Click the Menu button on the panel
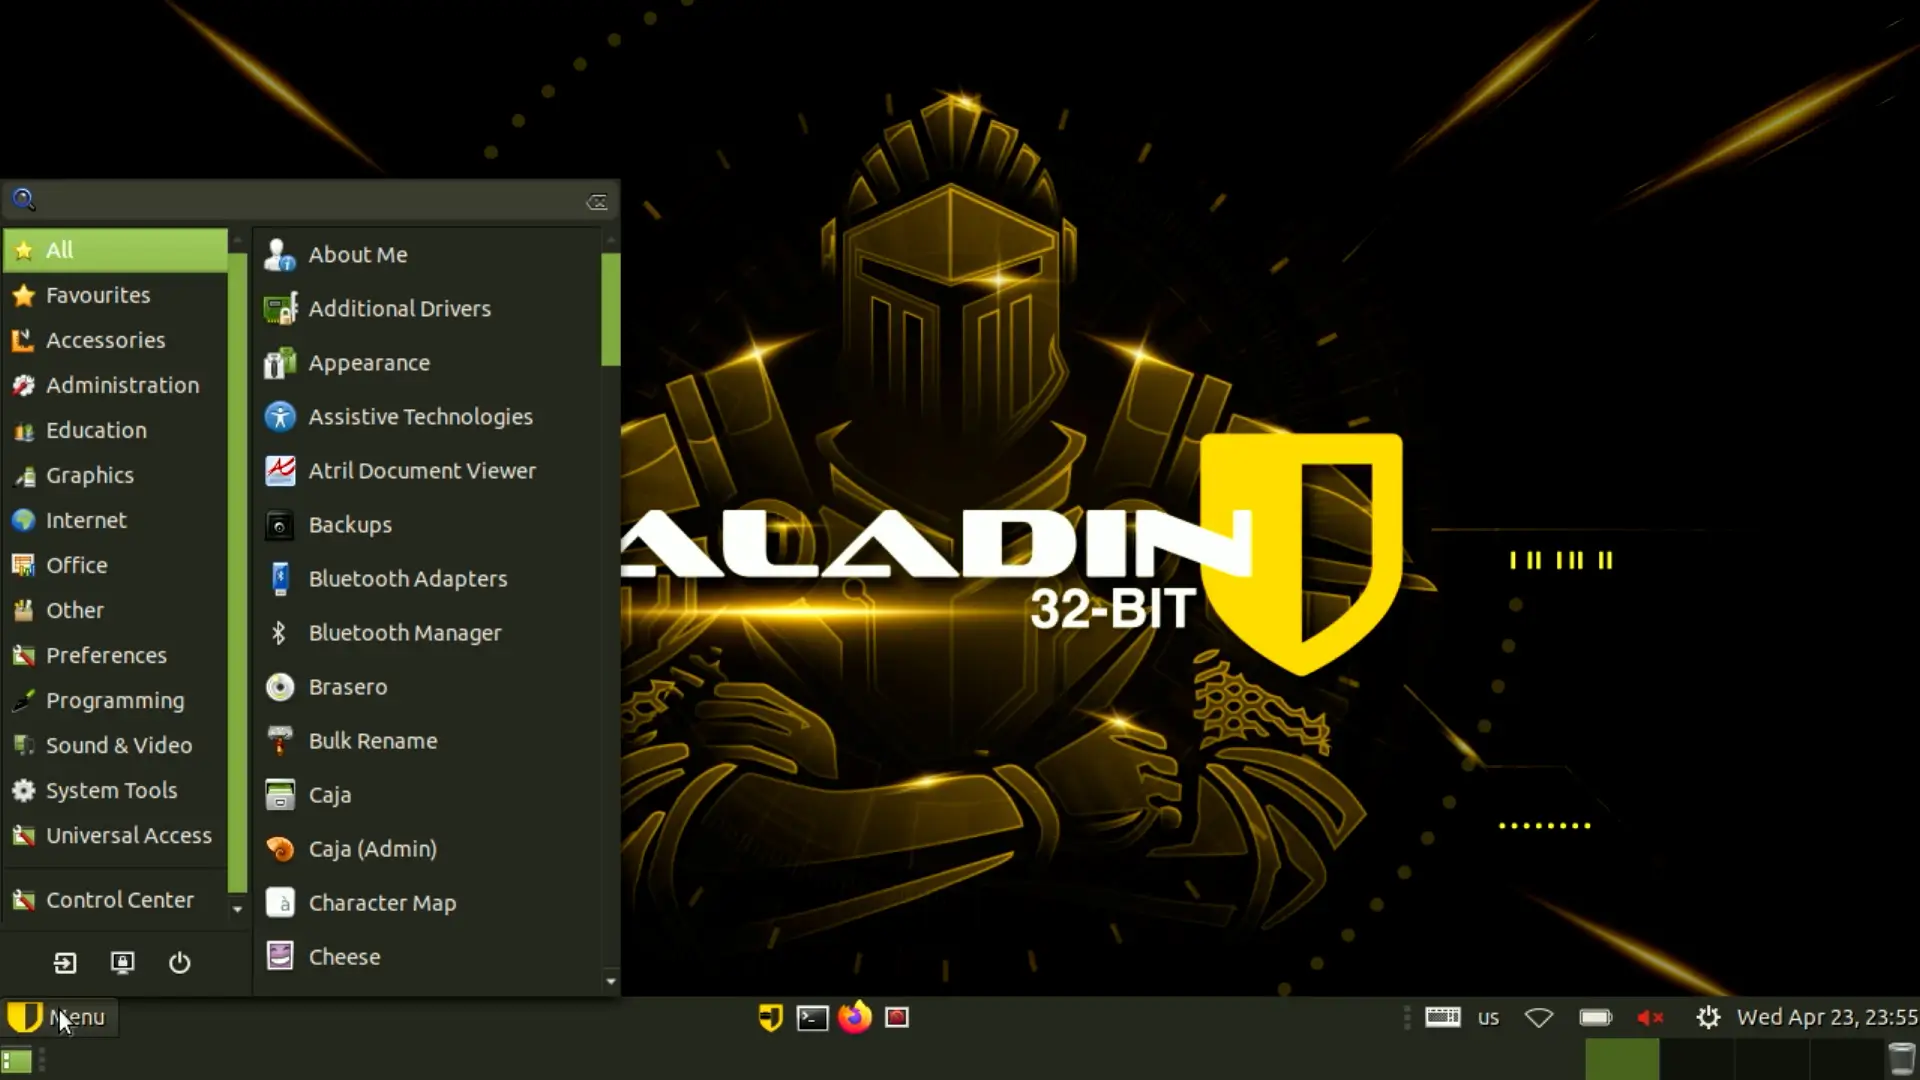Image resolution: width=1920 pixels, height=1080 pixels. 60,1017
